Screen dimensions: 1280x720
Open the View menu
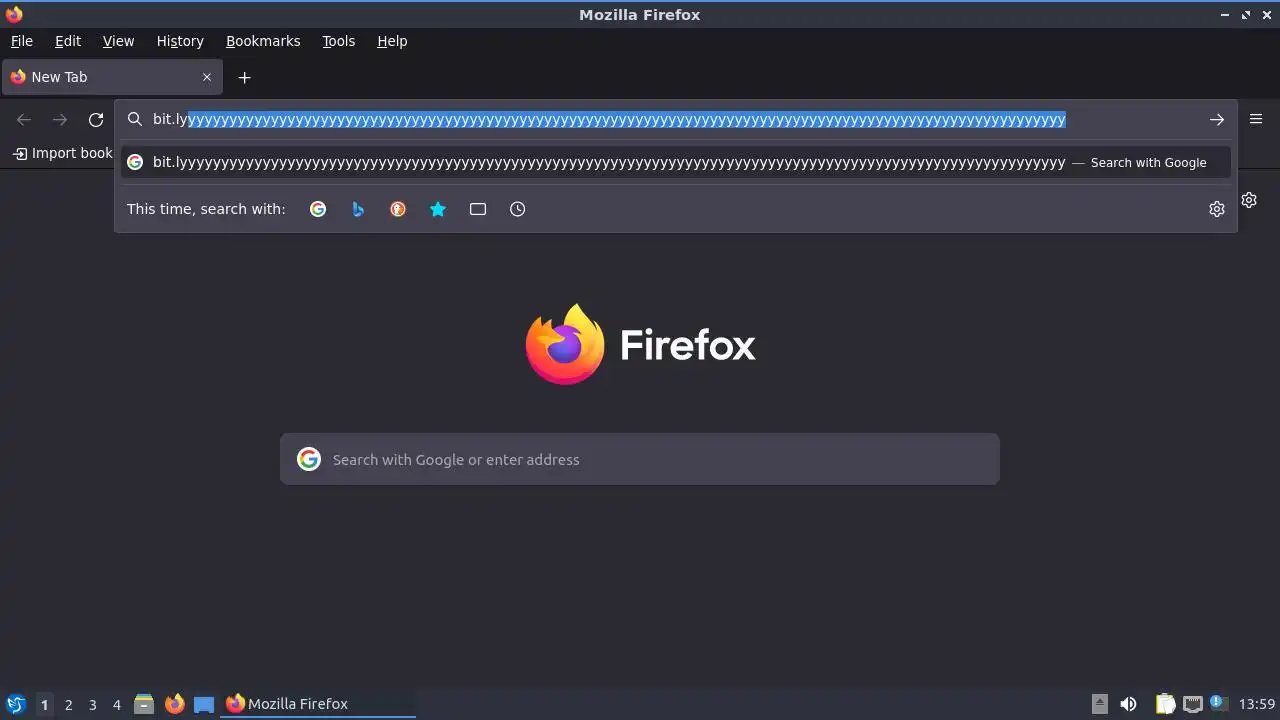tap(118, 41)
